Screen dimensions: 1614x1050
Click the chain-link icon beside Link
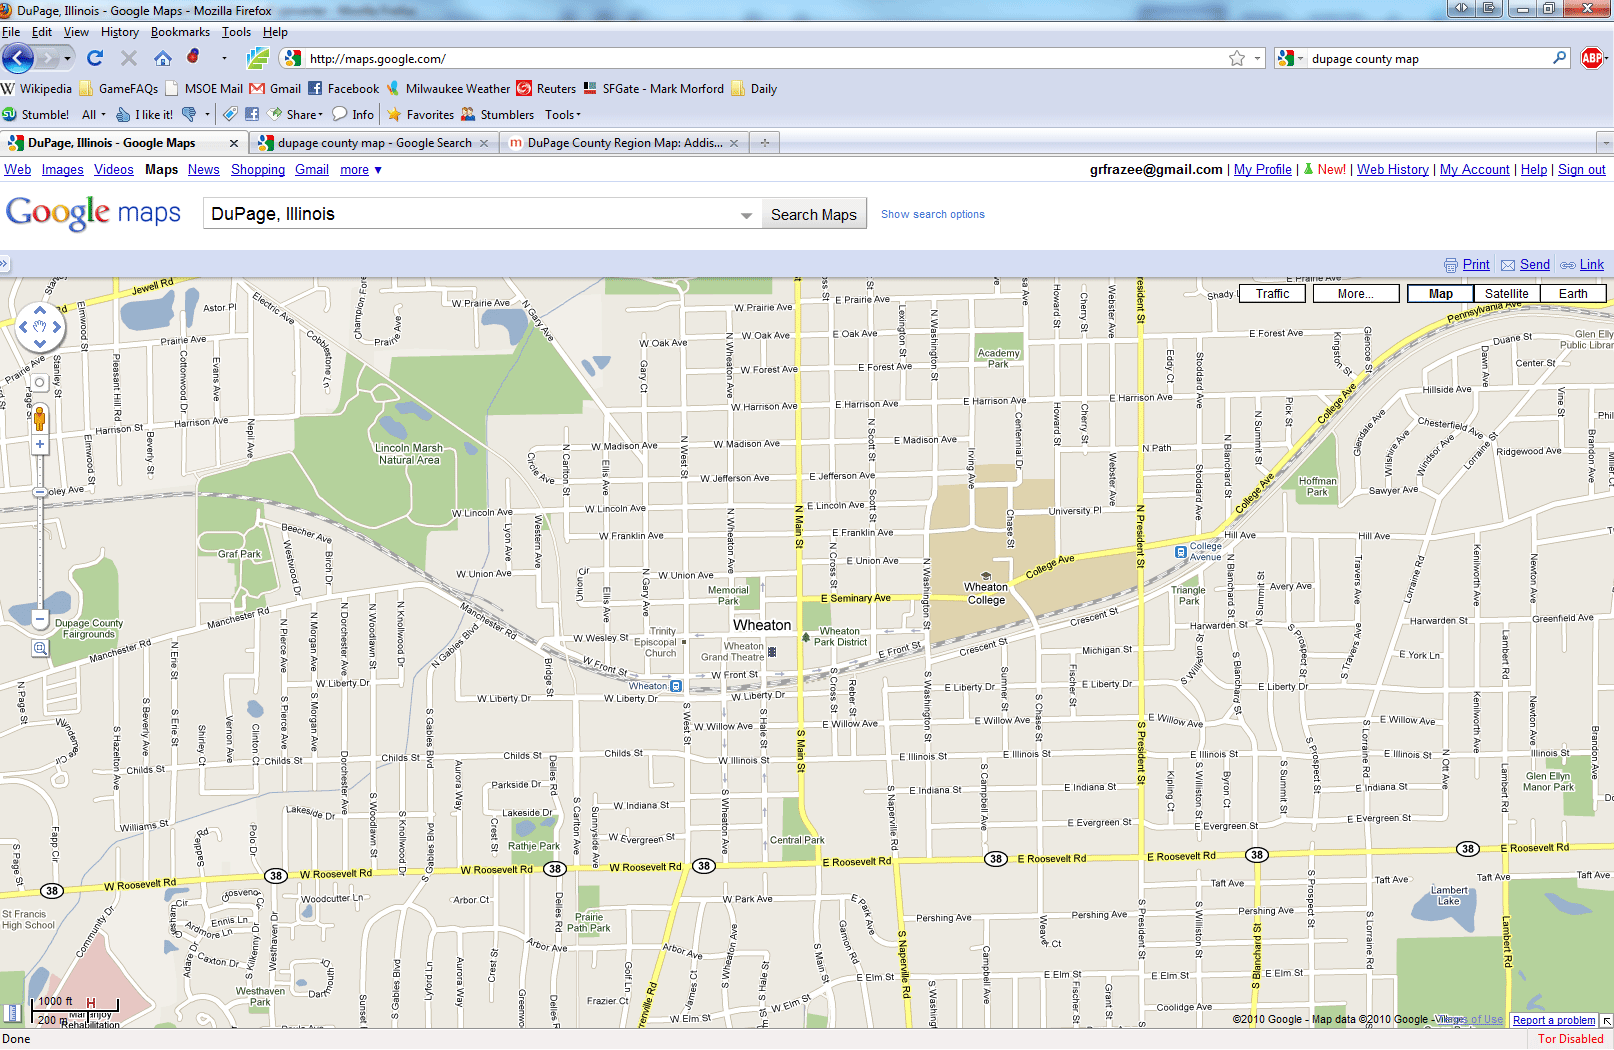[1568, 265]
